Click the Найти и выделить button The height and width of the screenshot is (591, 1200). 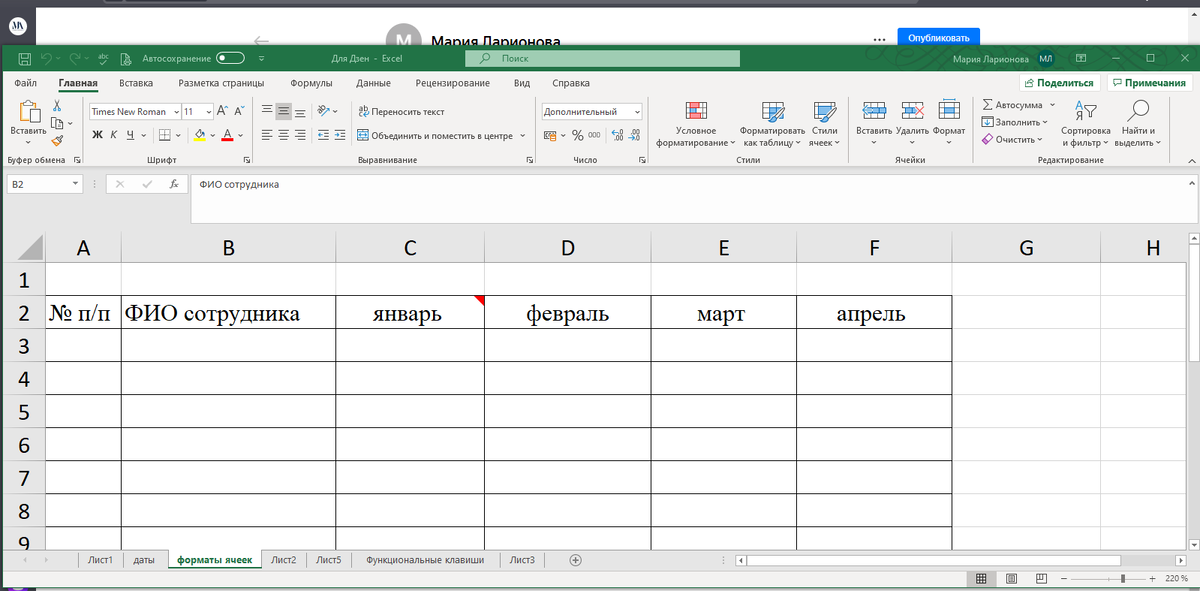(1138, 124)
